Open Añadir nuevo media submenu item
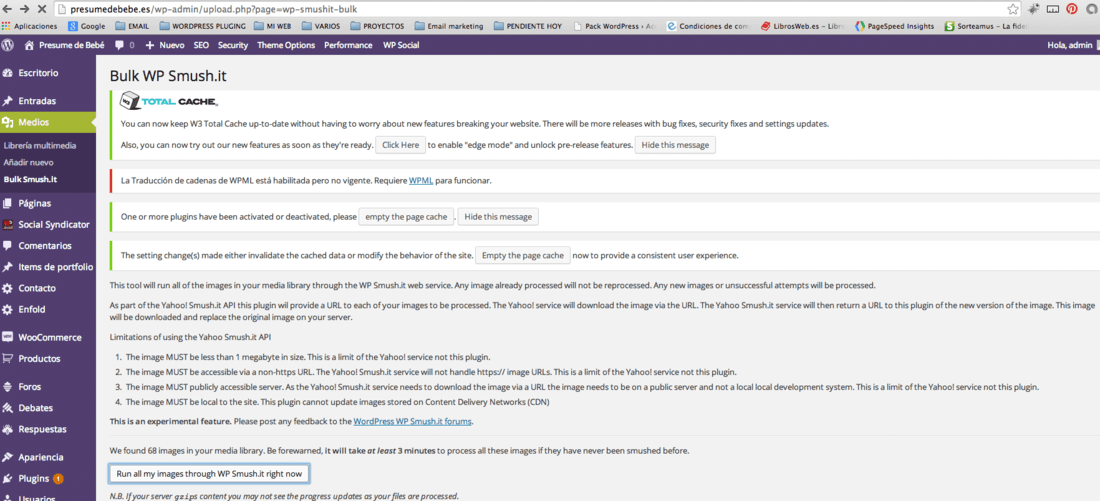Screen dimensions: 1100x501 pyautogui.click(x=28, y=162)
